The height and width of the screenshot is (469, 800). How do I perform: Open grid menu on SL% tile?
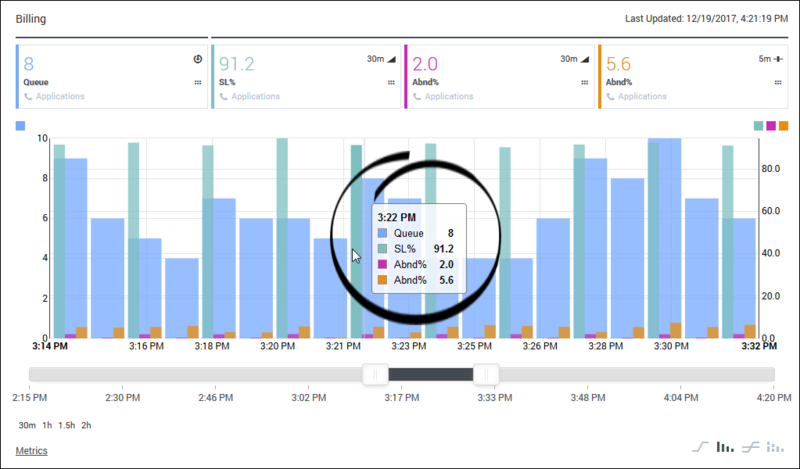[x=391, y=83]
